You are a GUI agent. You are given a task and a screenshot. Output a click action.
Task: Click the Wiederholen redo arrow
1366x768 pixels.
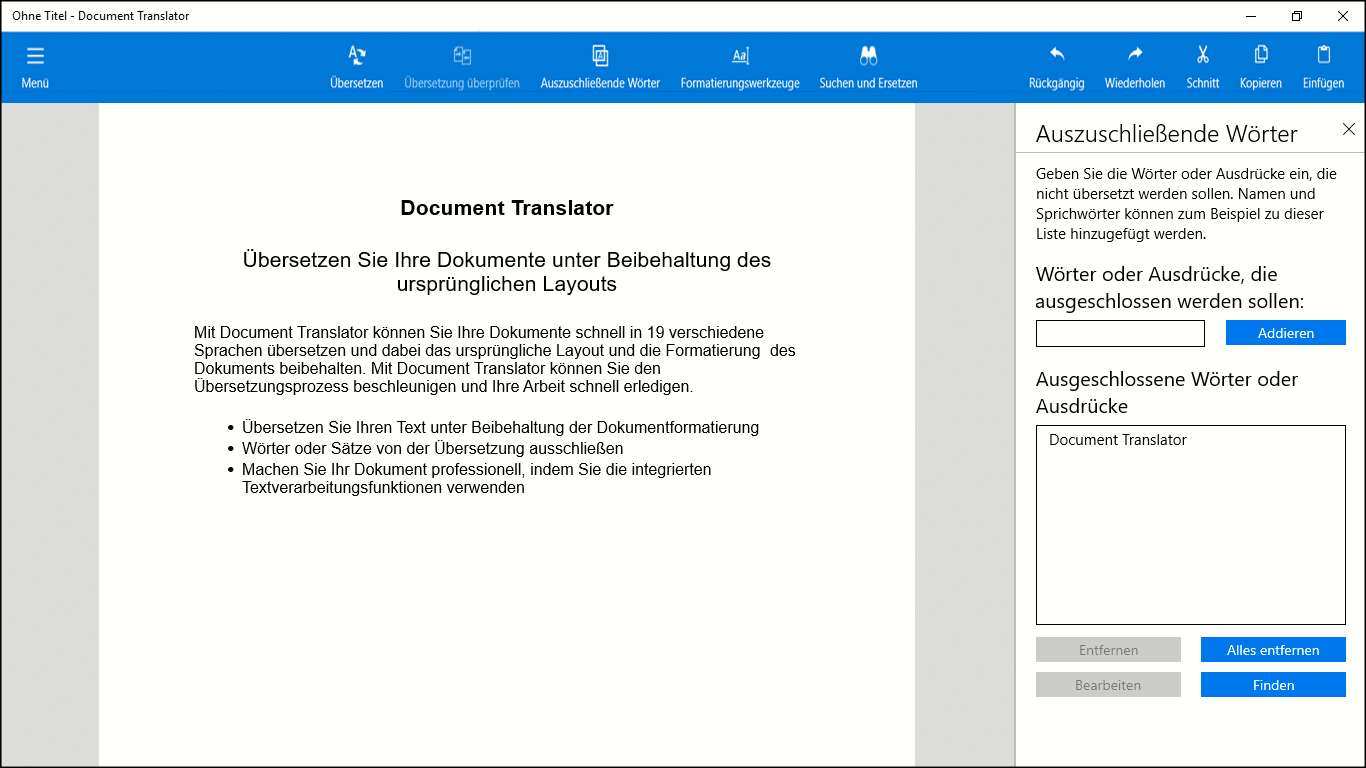point(1134,55)
